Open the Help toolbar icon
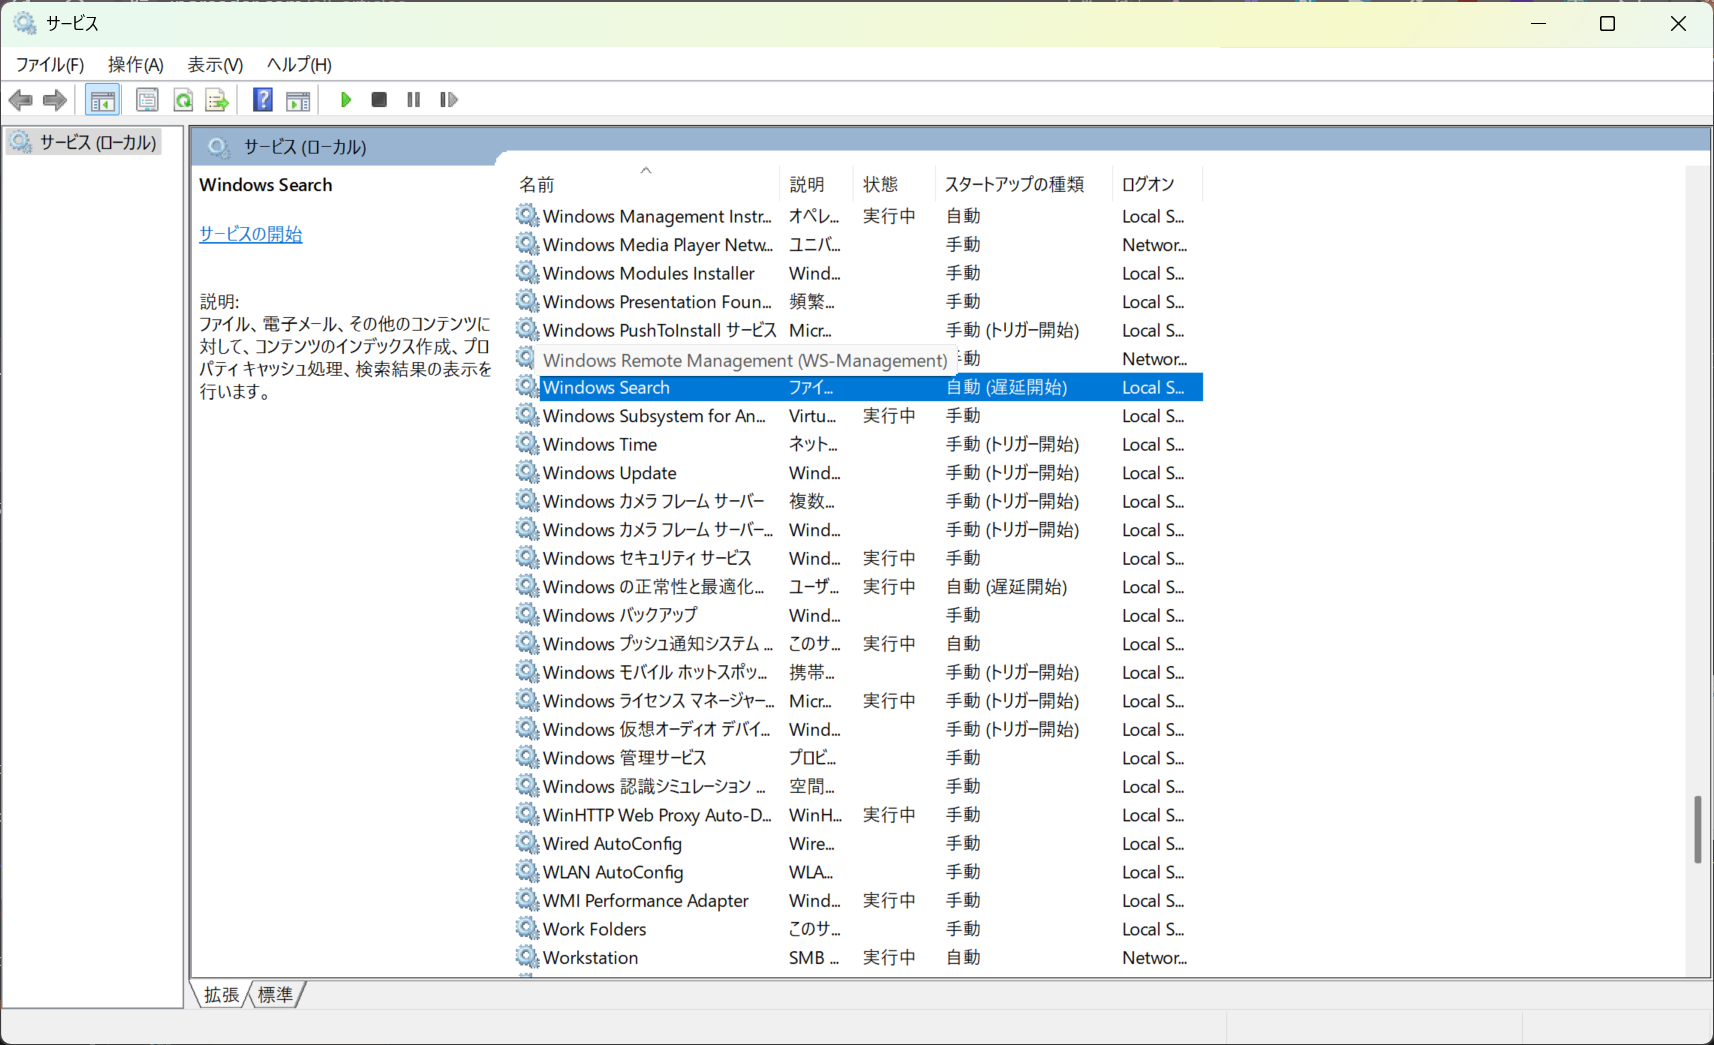Image resolution: width=1714 pixels, height=1045 pixels. pyautogui.click(x=263, y=100)
